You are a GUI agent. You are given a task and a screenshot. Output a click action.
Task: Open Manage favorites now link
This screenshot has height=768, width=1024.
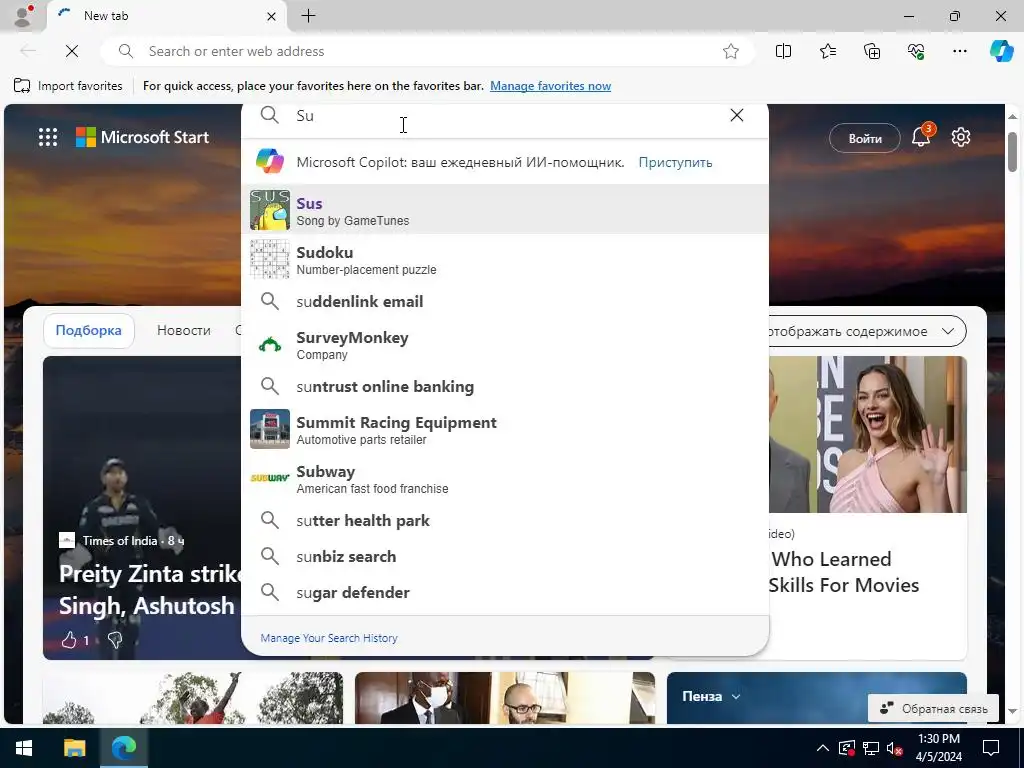coord(551,86)
